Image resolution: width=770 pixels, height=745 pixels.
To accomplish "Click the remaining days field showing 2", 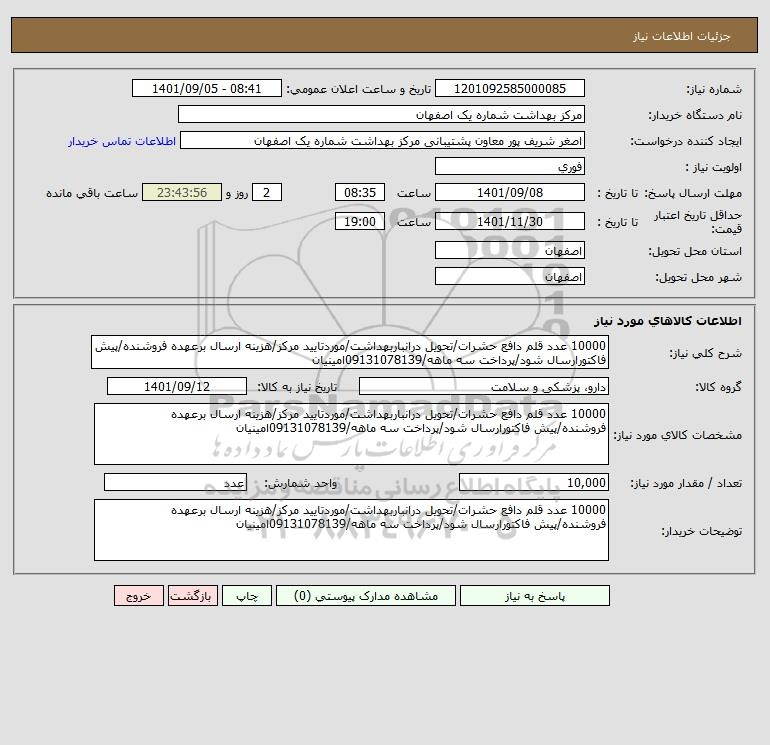I will [267, 193].
